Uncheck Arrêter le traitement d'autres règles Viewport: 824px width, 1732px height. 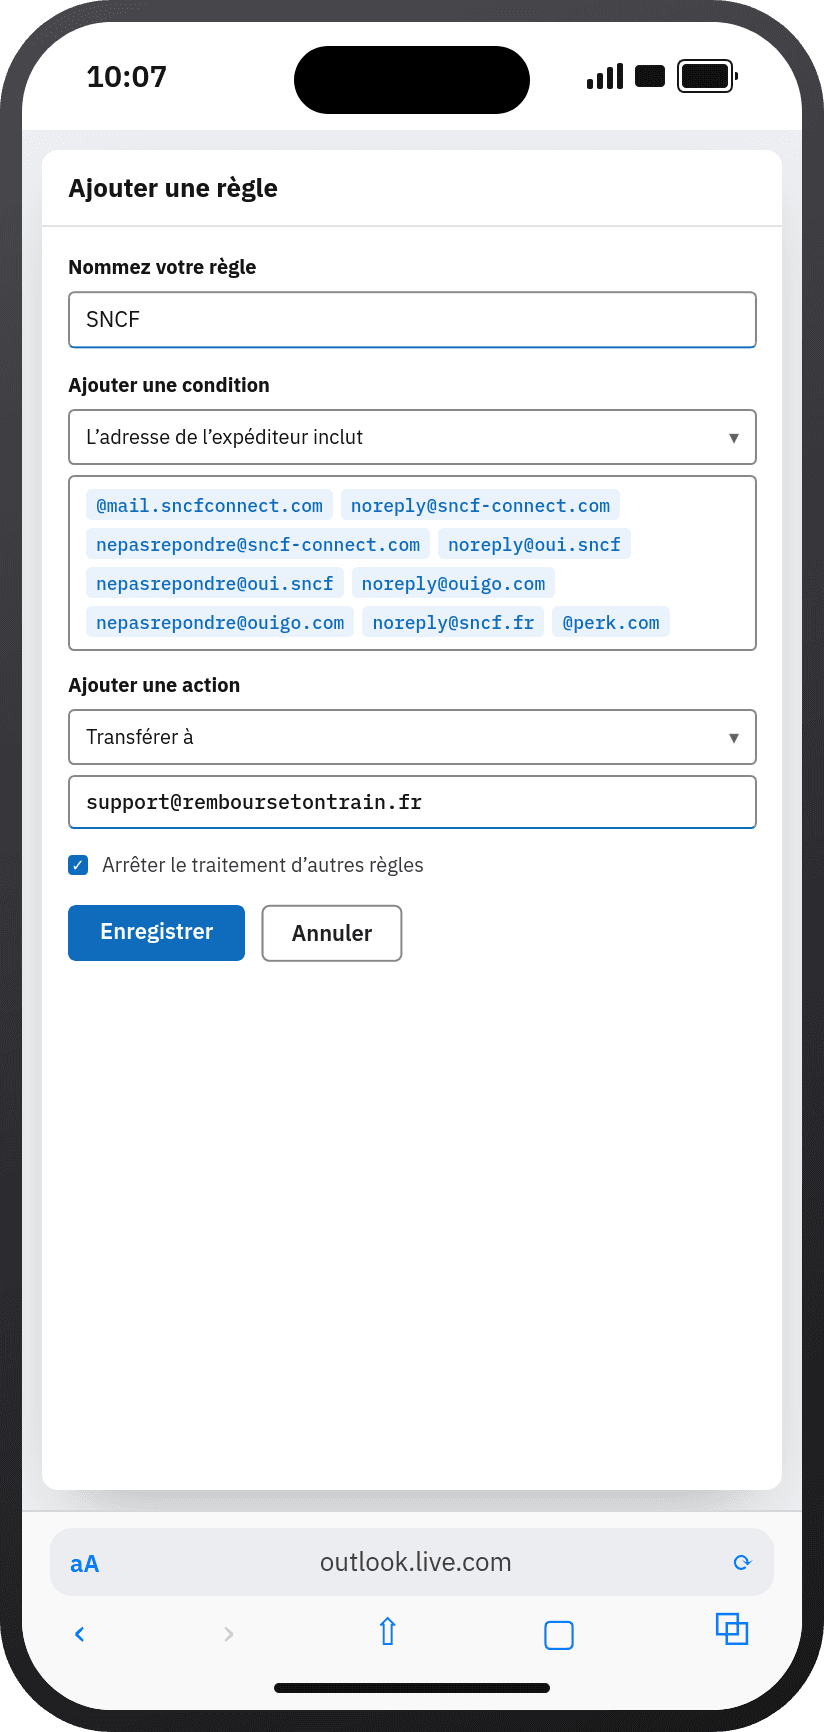tap(78, 865)
